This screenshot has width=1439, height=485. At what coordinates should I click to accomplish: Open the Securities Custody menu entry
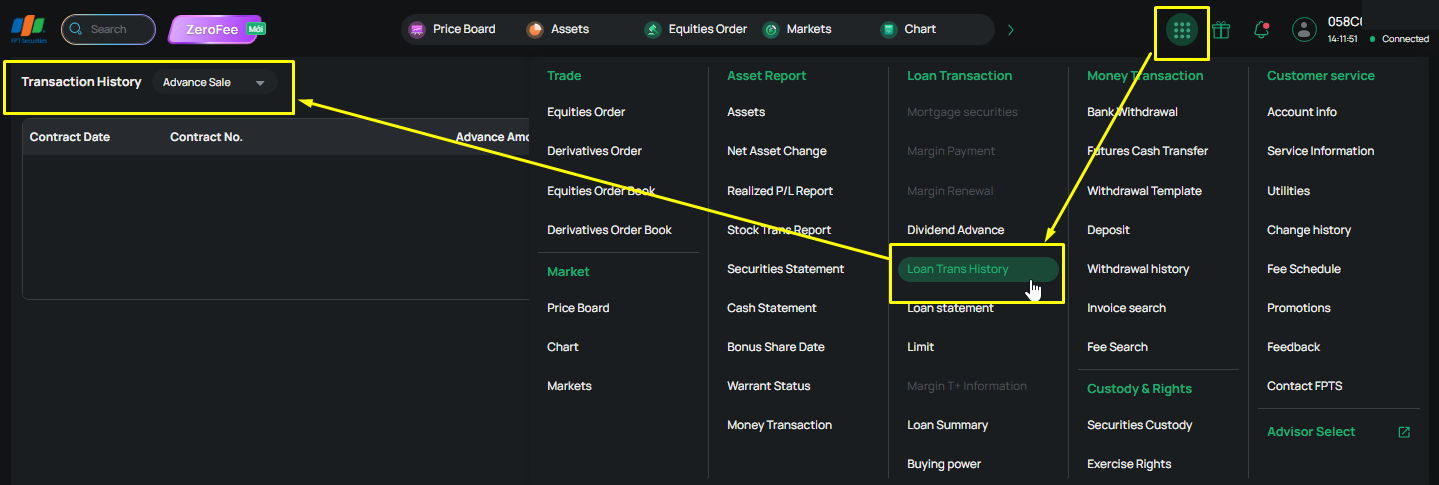tap(1139, 425)
